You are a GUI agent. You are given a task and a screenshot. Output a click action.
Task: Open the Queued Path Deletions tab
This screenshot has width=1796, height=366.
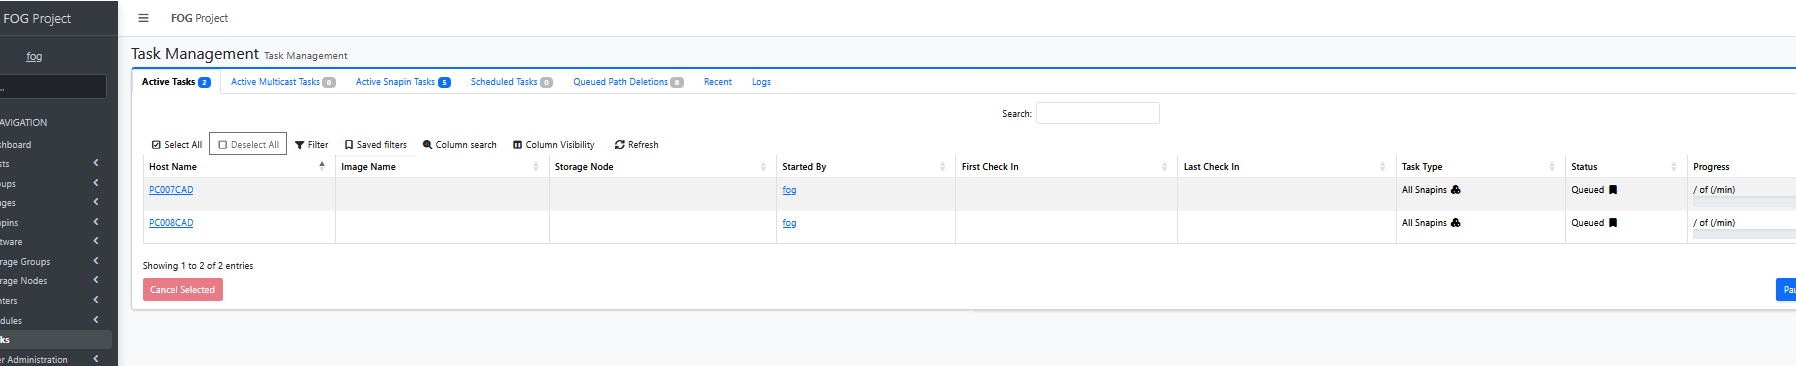tap(628, 82)
